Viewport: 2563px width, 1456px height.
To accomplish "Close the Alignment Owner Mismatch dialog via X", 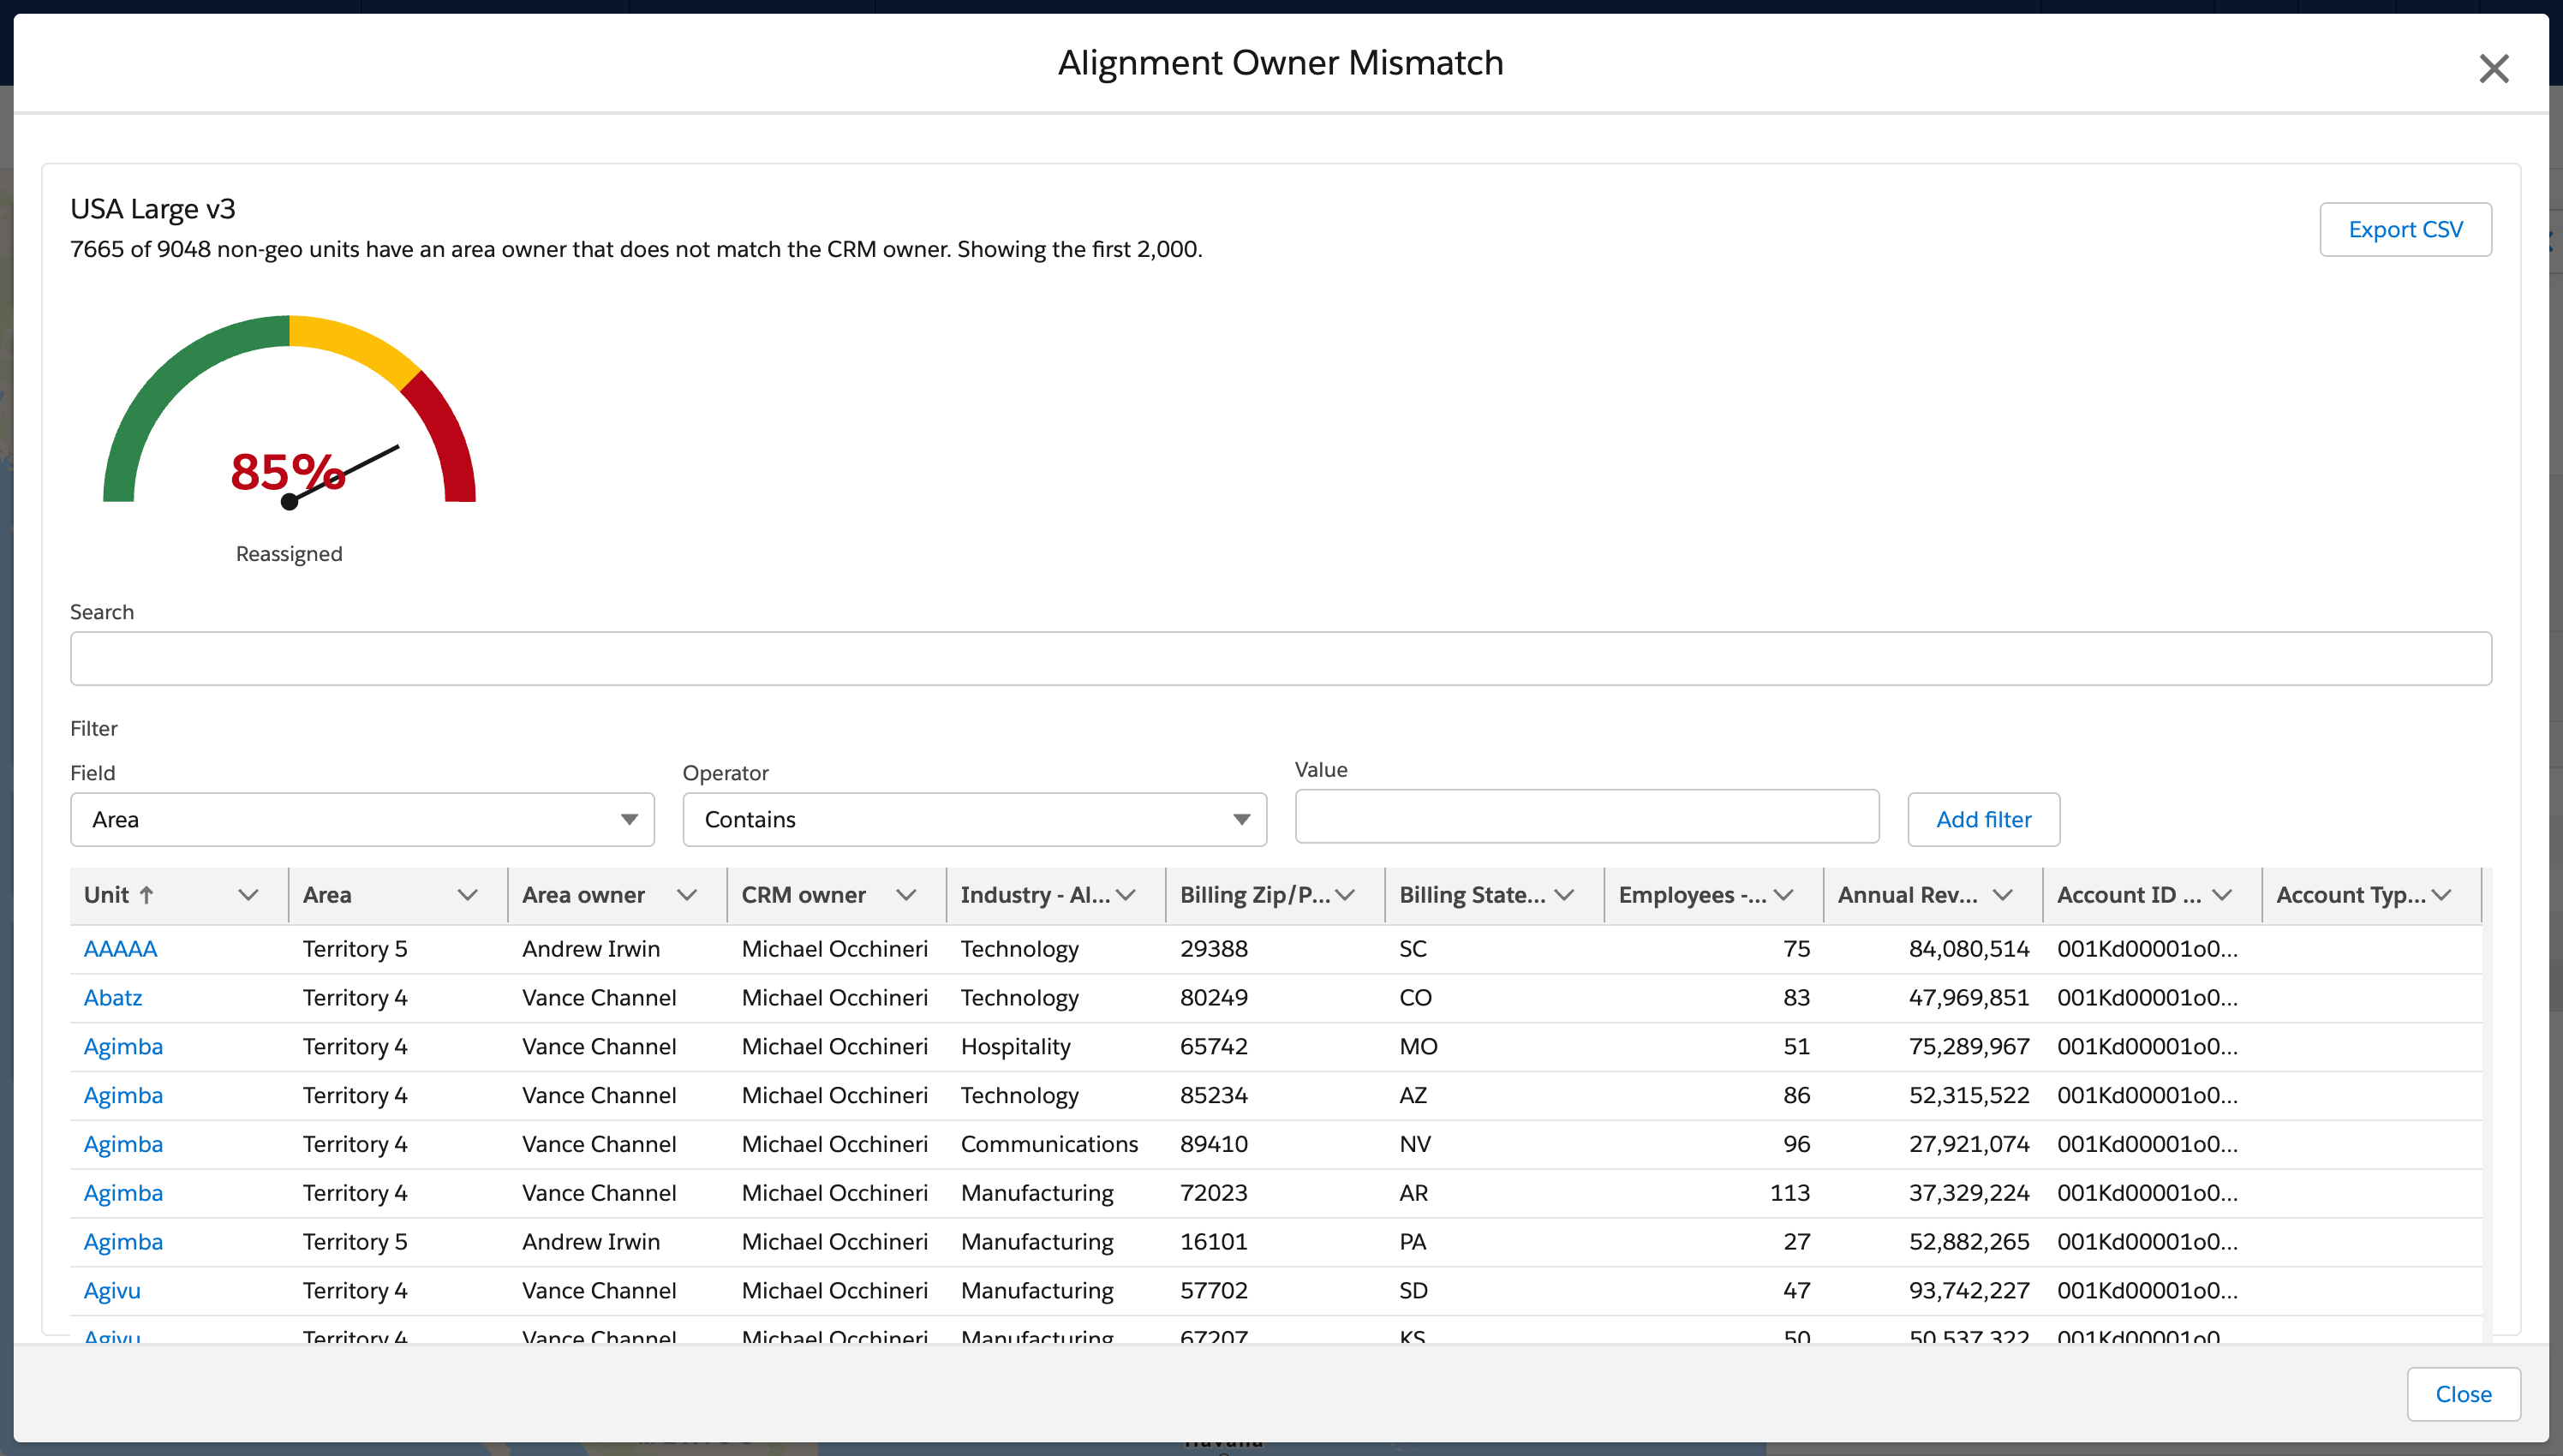I will pos(2493,69).
